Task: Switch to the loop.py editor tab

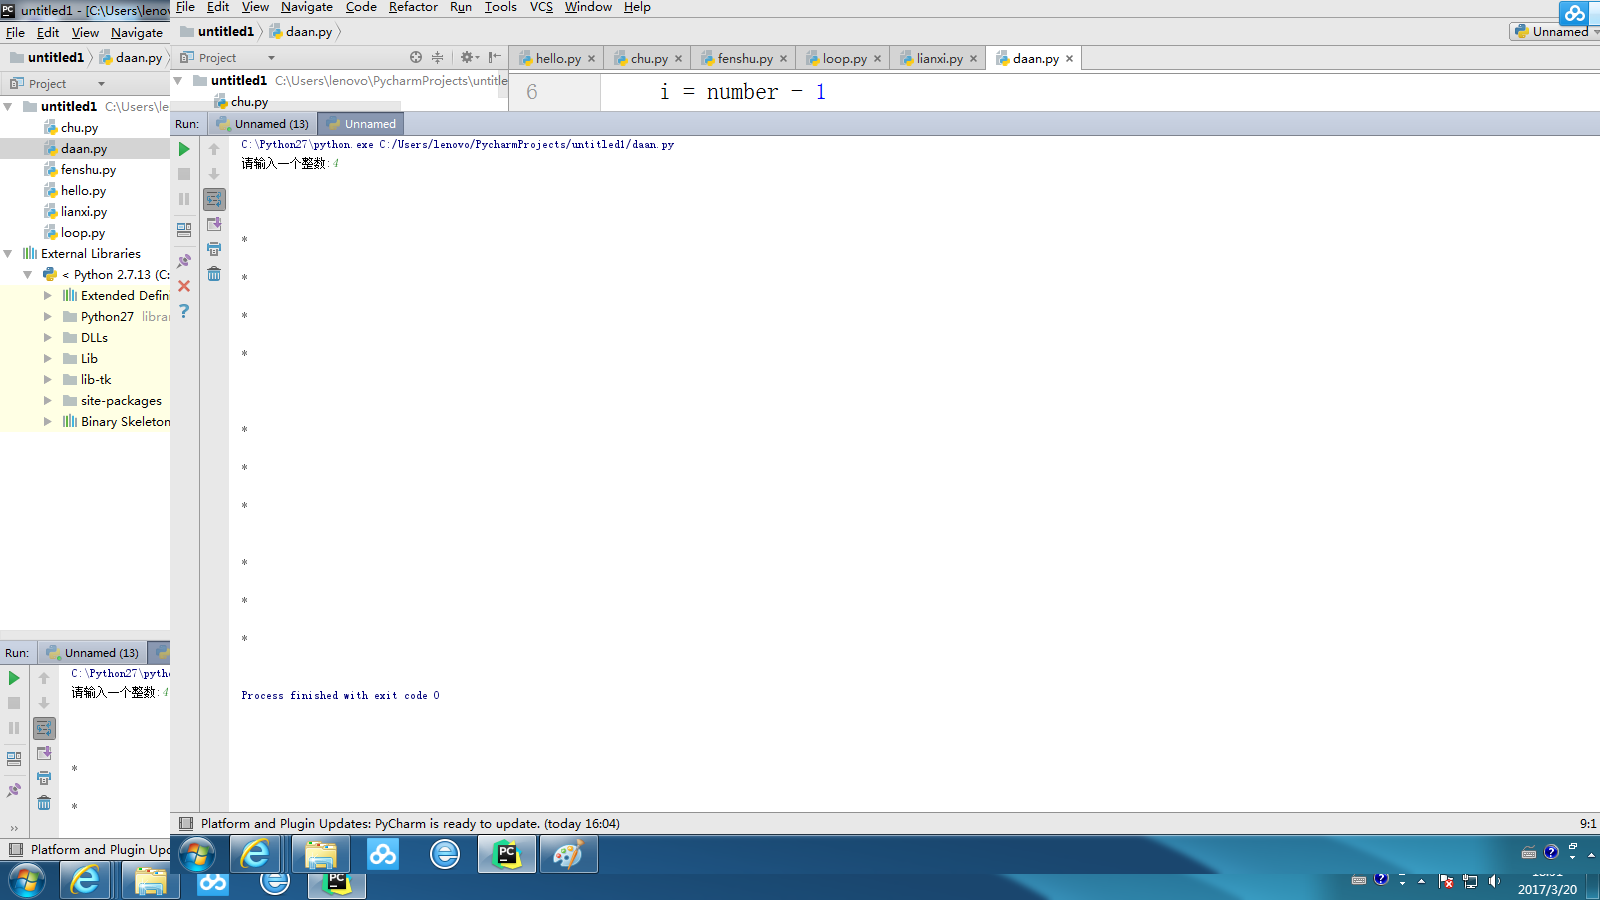Action: [844, 59]
